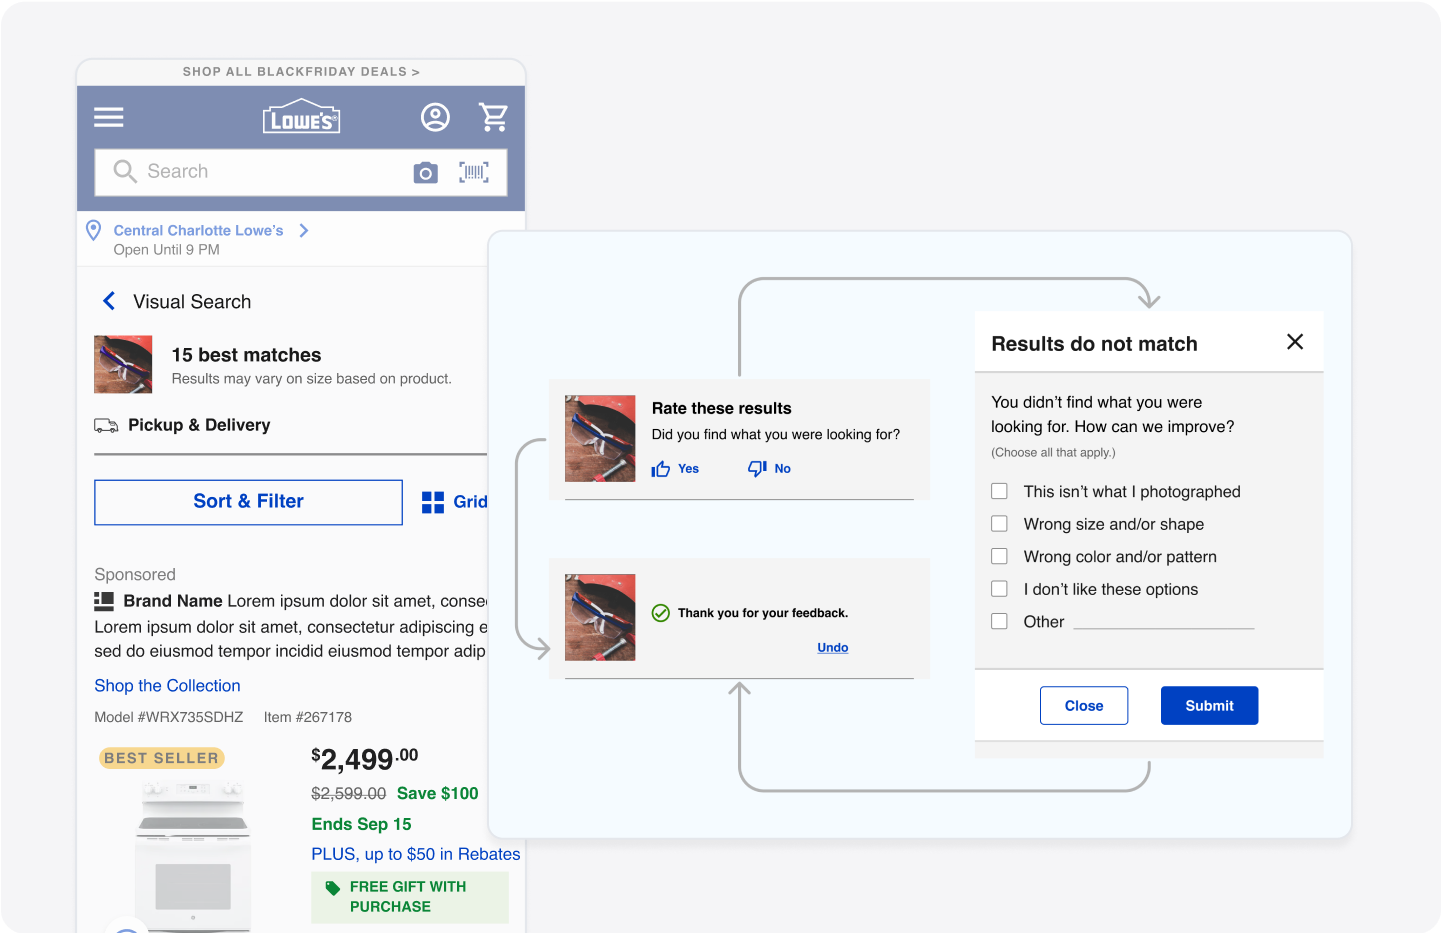The width and height of the screenshot is (1441, 933).
Task: Switch to Grid view
Action: click(x=455, y=502)
